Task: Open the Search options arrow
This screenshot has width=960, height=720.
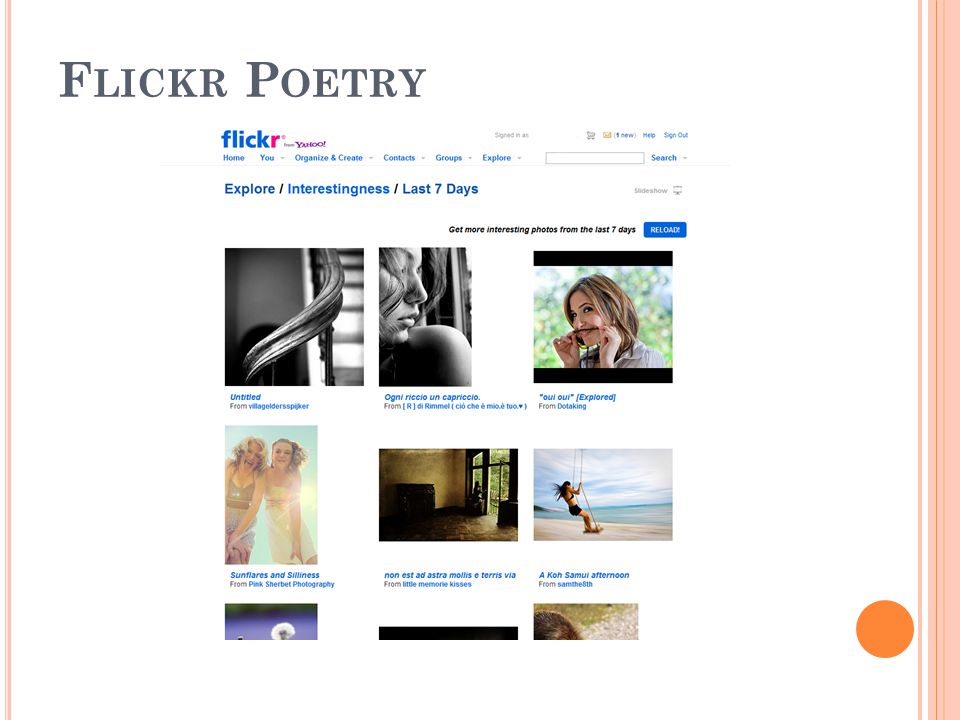Action: [685, 158]
